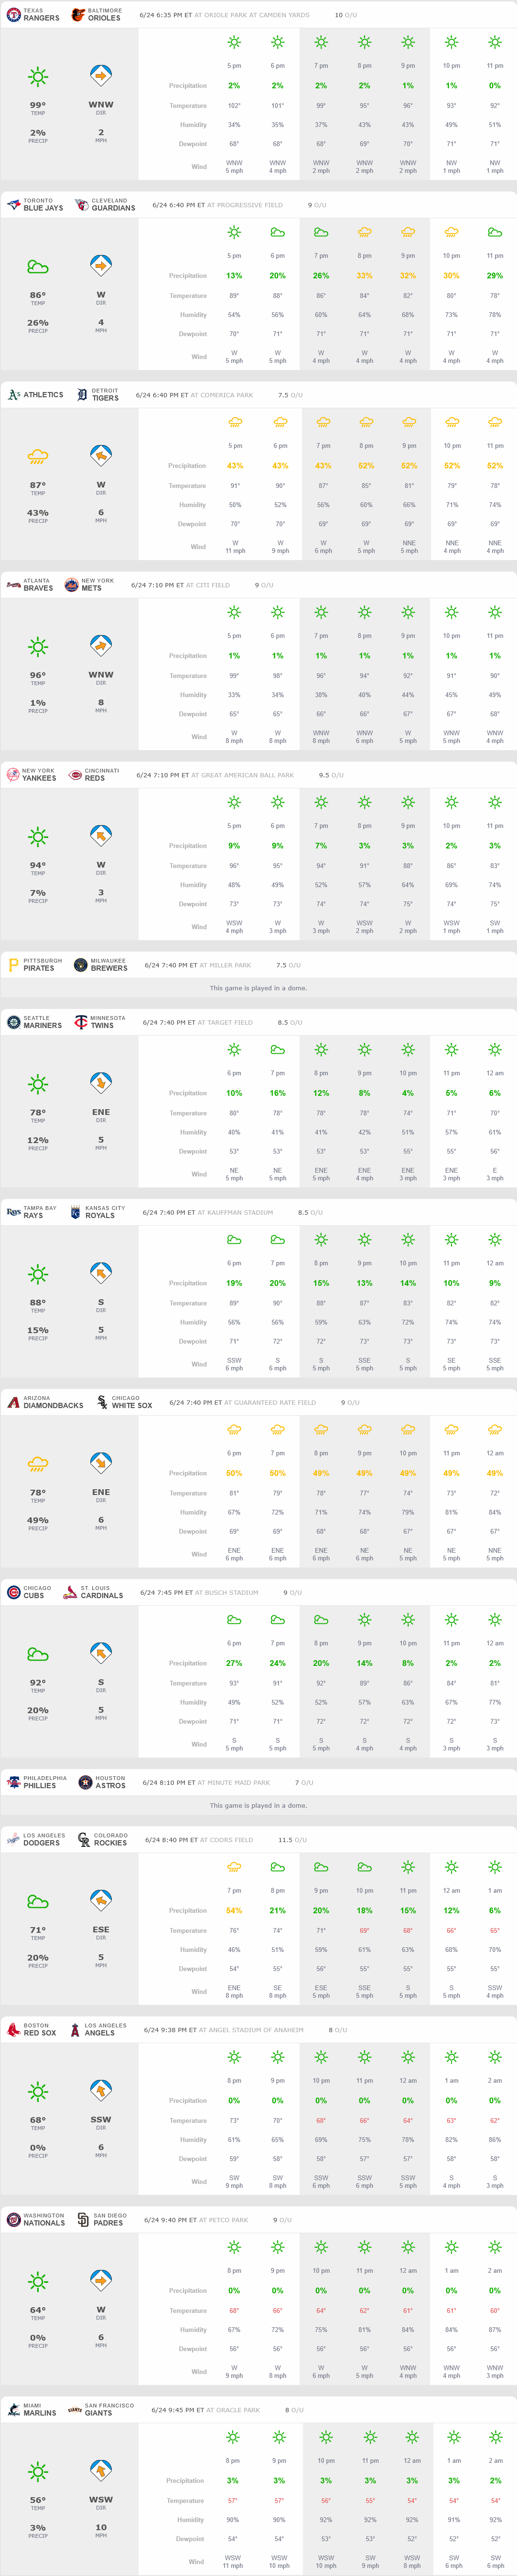Screen dimensions: 517x2576
Task: Click the 'AT ORACLE PARK' game info text
Action: coord(232,2409)
